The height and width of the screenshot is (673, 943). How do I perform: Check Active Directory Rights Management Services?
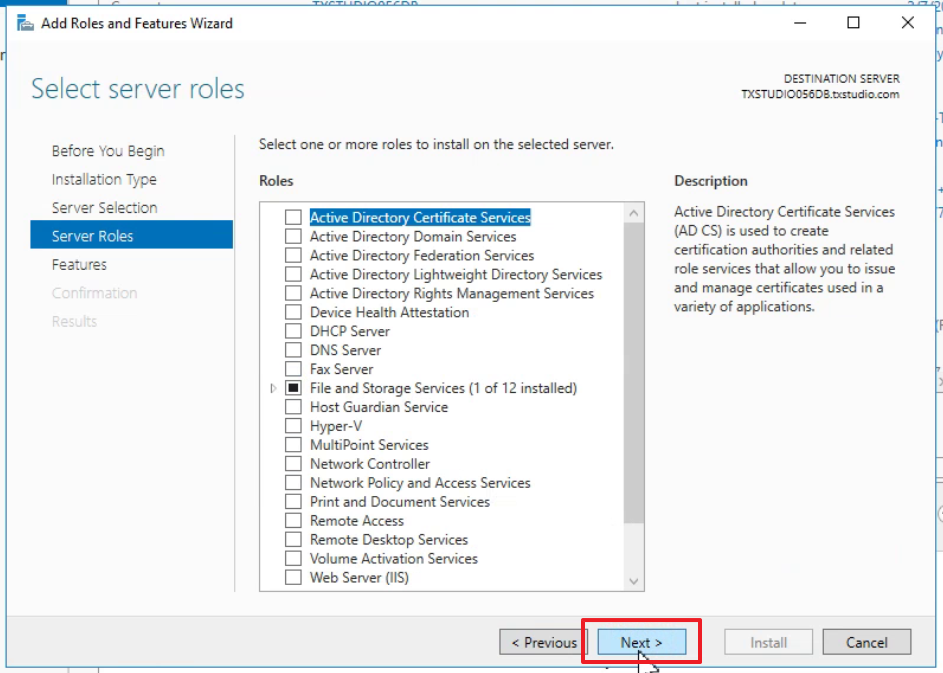tap(293, 293)
